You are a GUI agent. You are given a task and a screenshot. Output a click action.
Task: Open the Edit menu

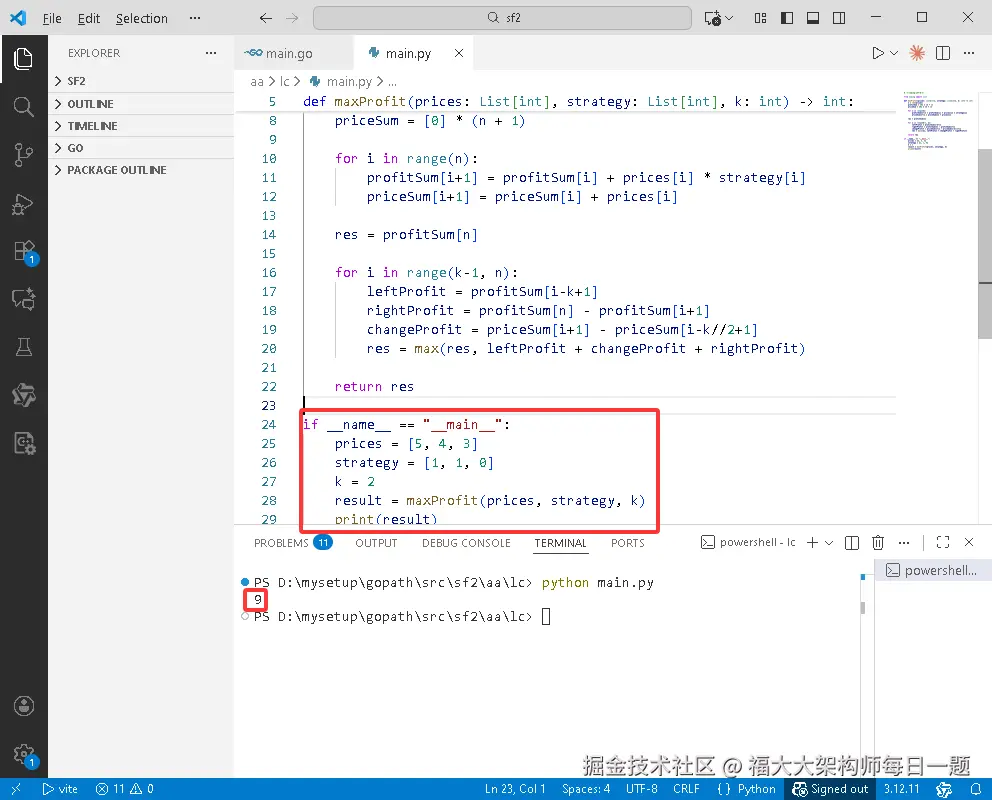(x=89, y=18)
